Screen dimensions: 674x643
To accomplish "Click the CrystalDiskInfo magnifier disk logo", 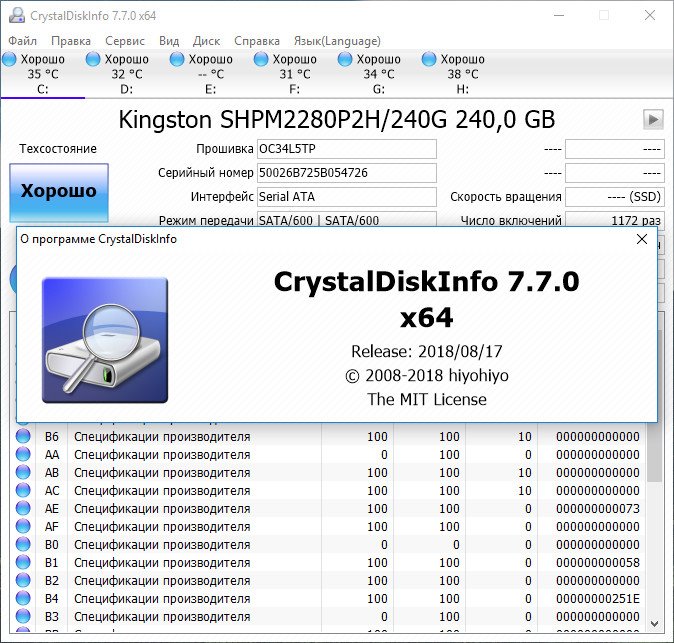I will point(105,340).
